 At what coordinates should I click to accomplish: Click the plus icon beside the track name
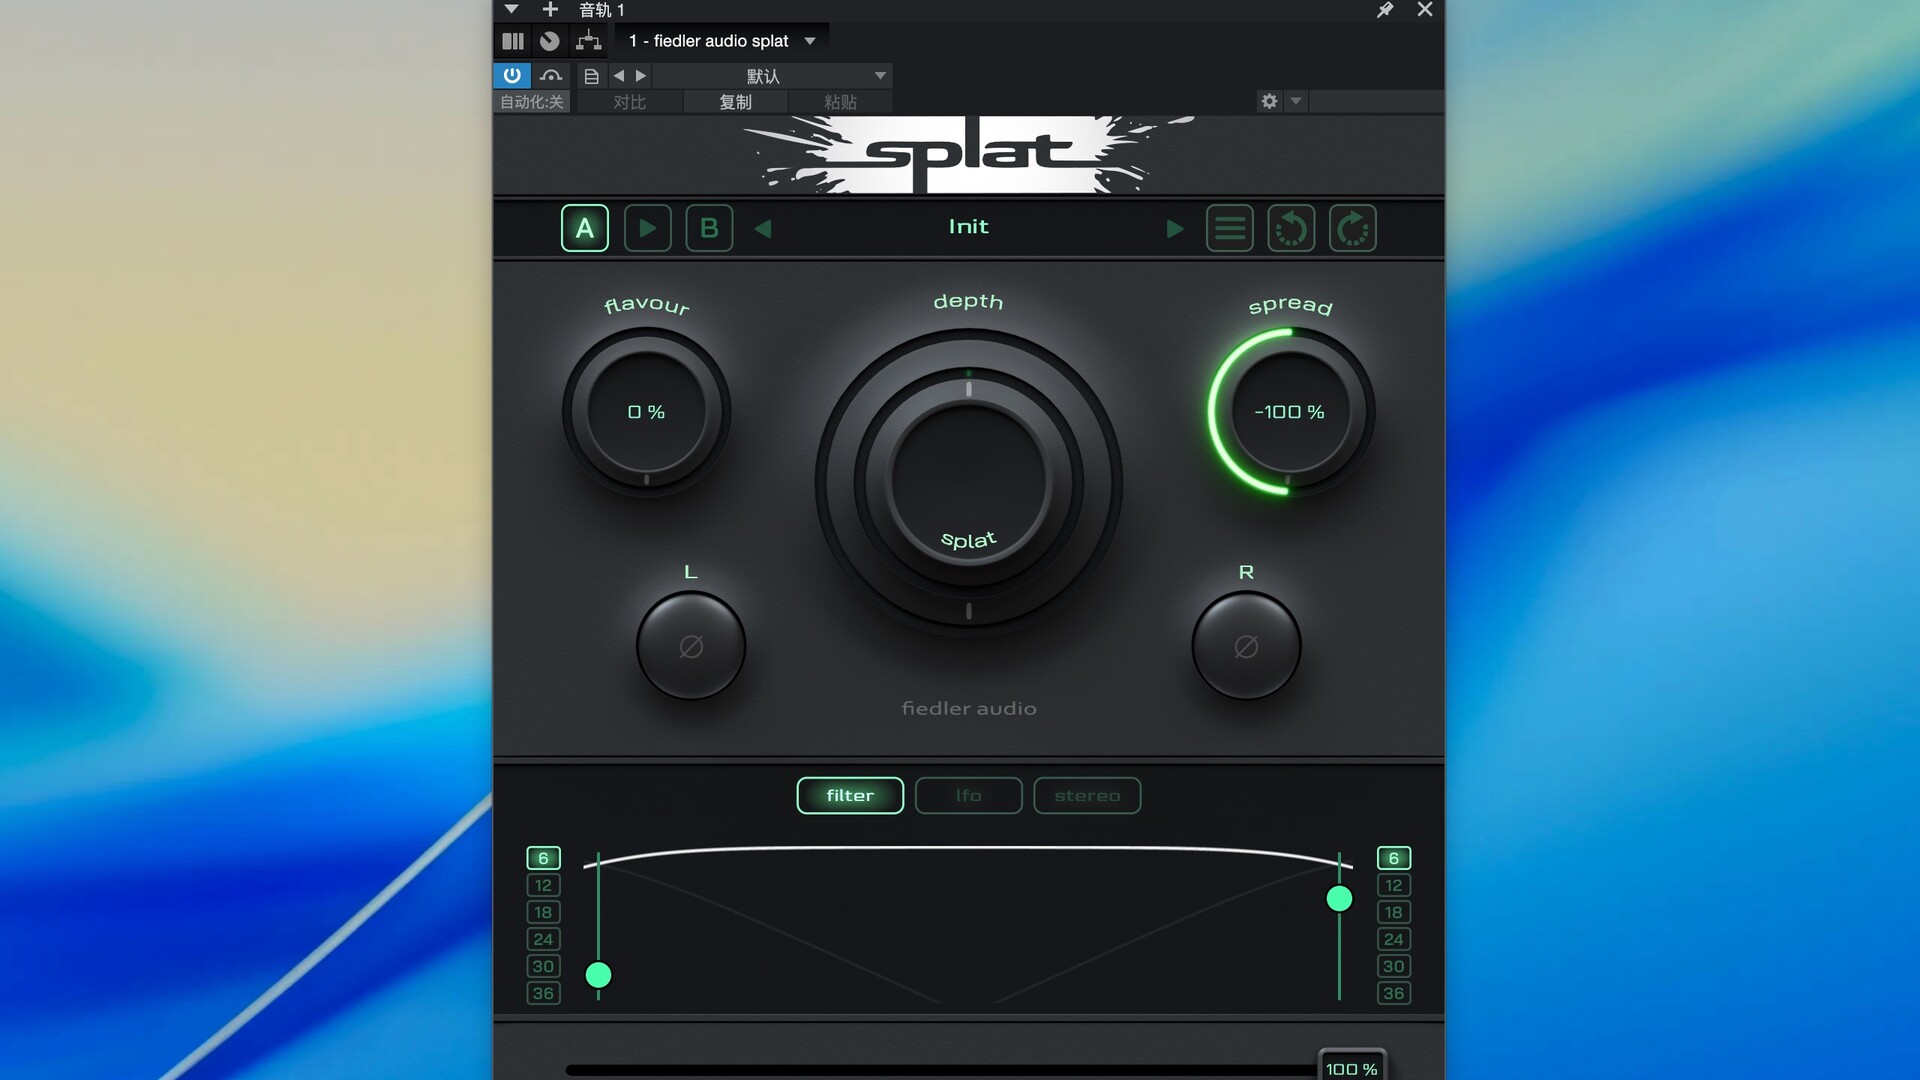(550, 10)
